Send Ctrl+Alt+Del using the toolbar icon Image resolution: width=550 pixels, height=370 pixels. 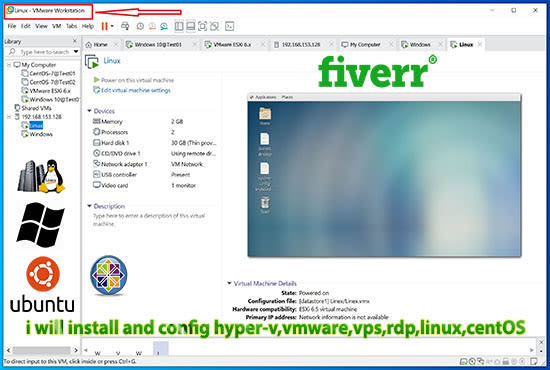coord(125,26)
